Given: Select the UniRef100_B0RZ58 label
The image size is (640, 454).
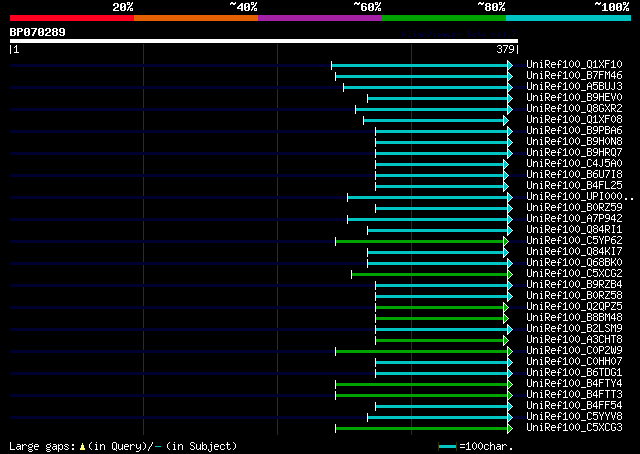Looking at the screenshot, I should click(x=574, y=296).
